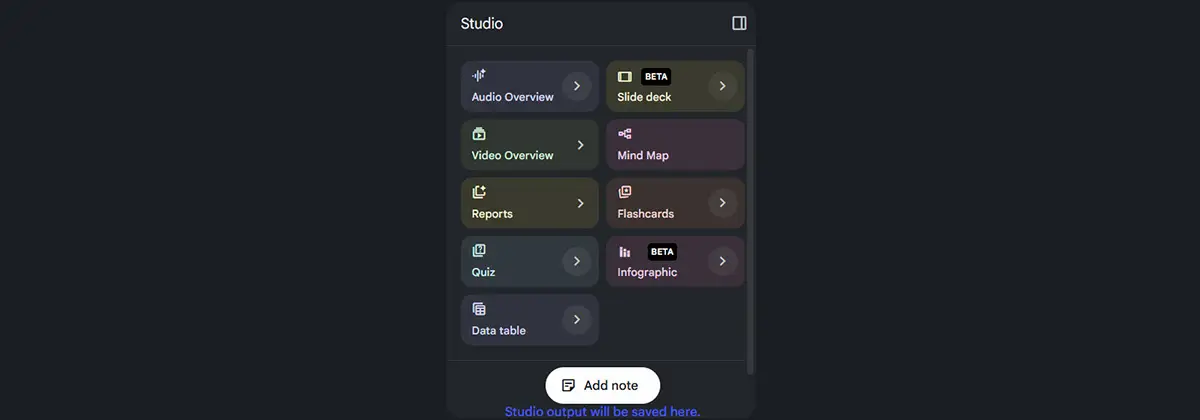Collapse the Studio panel using the top-right icon
1200x420 pixels.
(739, 23)
